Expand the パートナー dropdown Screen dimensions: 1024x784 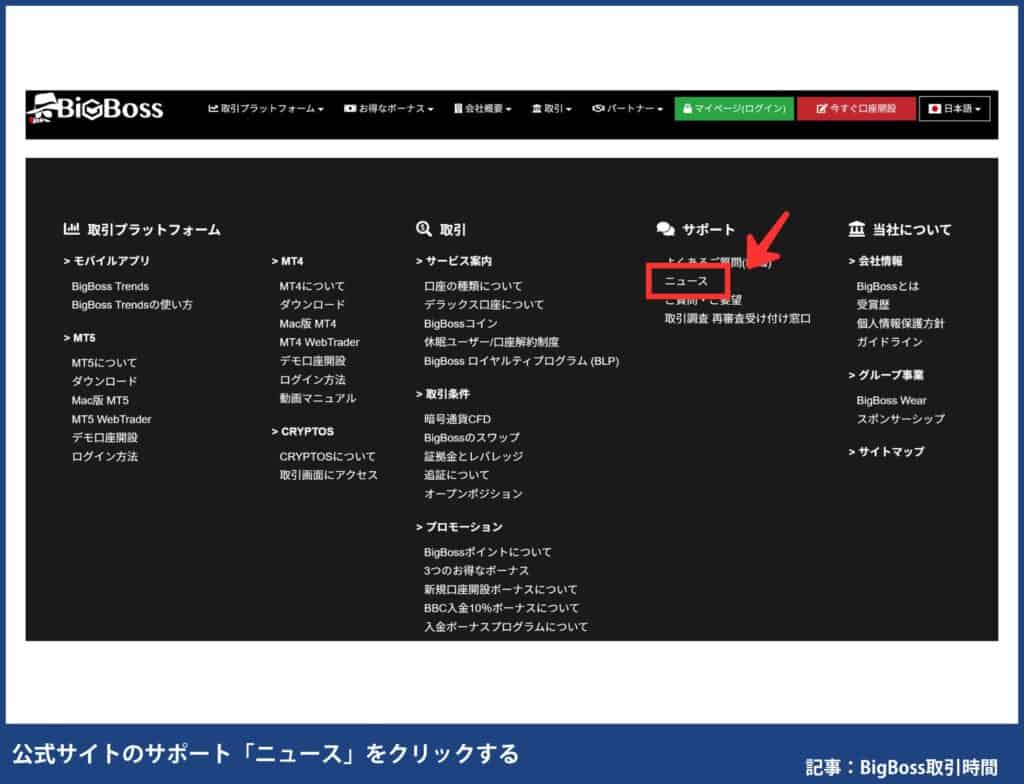630,110
